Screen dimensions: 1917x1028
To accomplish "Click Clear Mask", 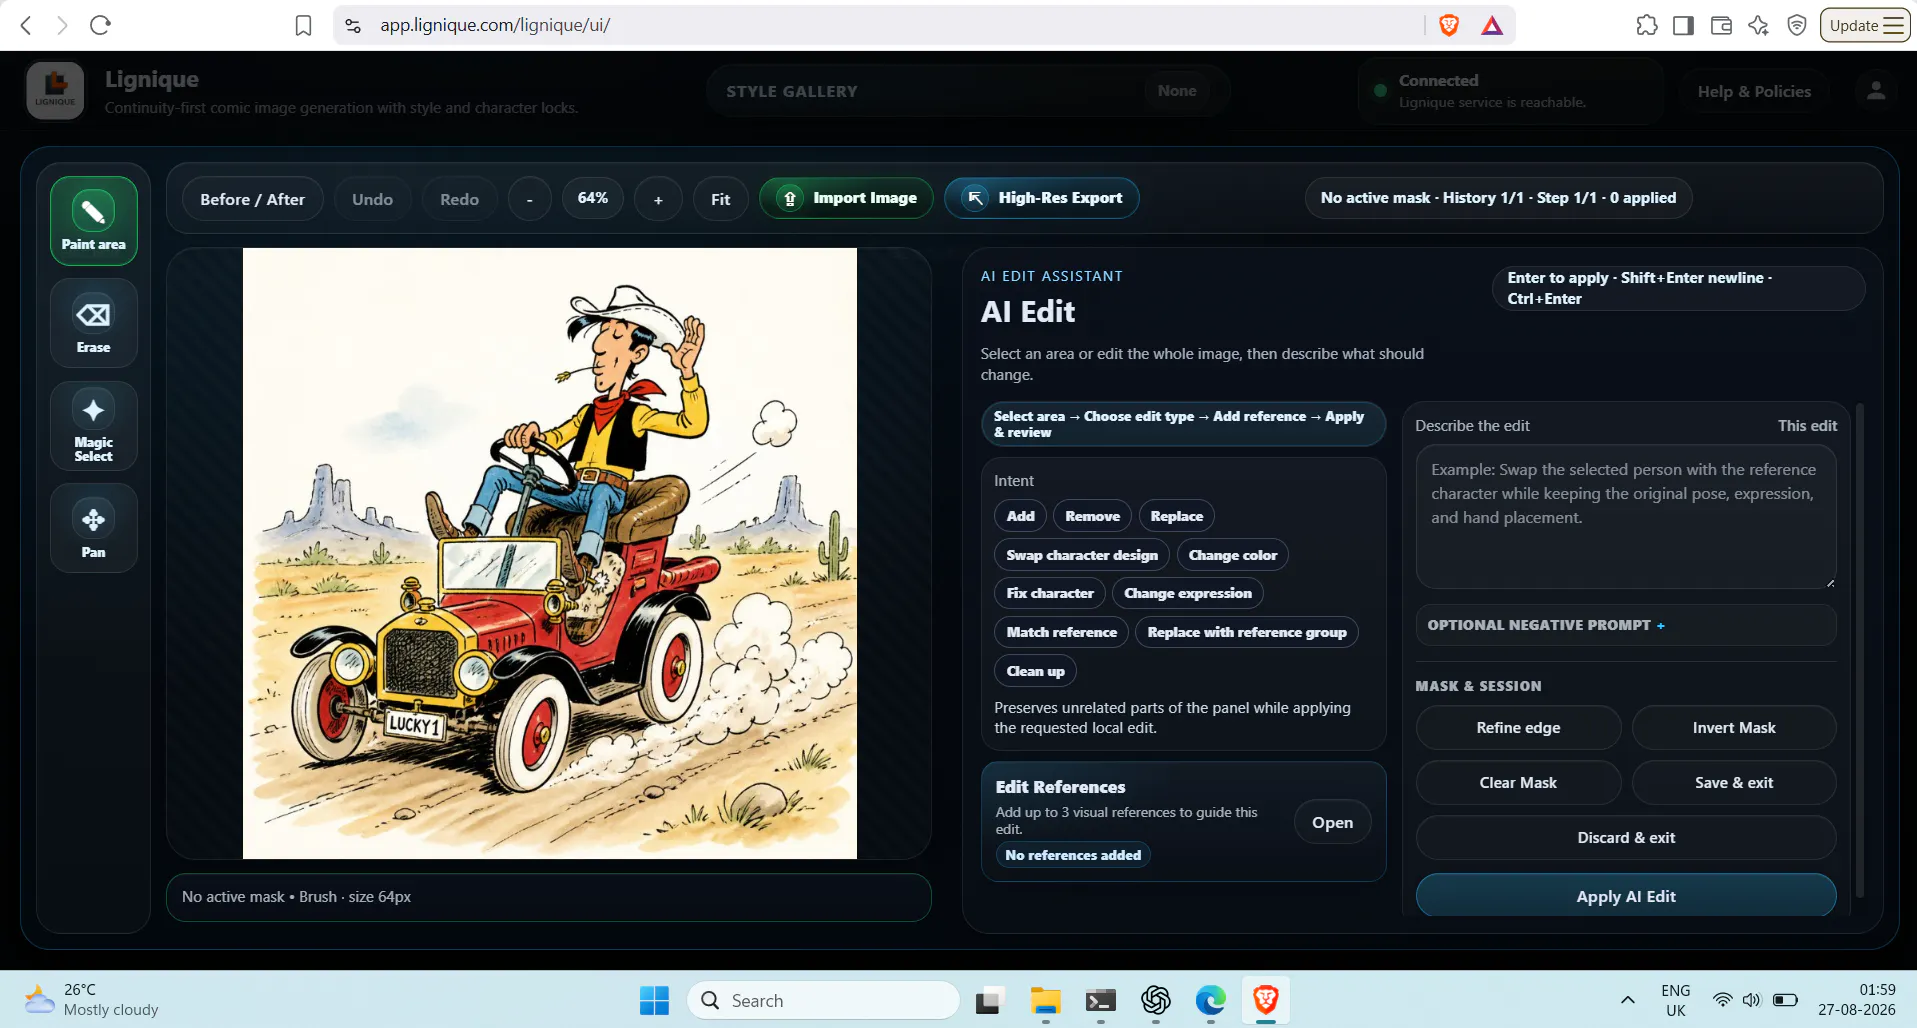I will click(x=1518, y=783).
